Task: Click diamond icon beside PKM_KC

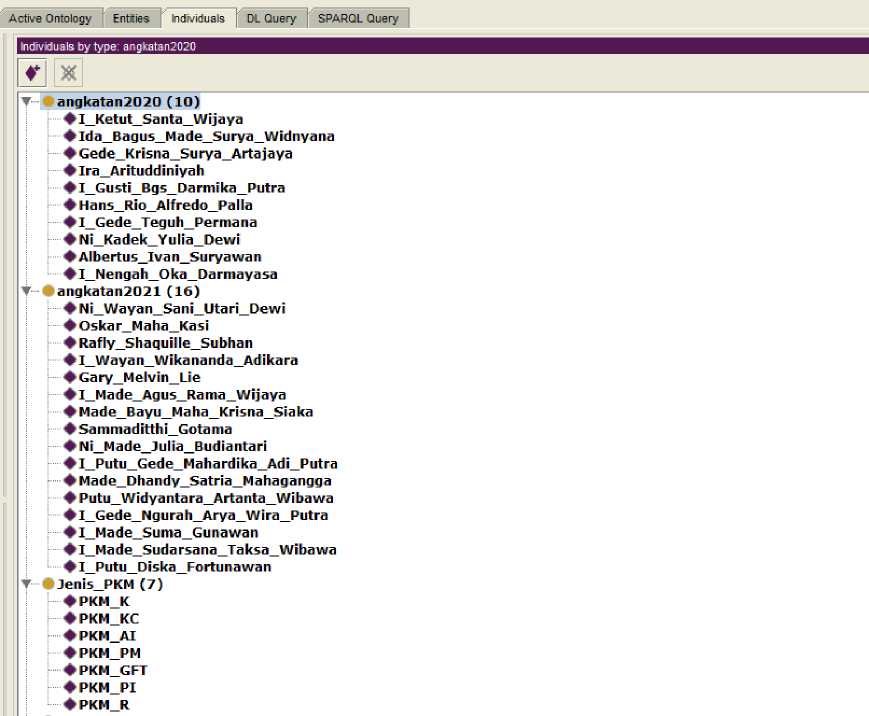Action: tap(70, 619)
